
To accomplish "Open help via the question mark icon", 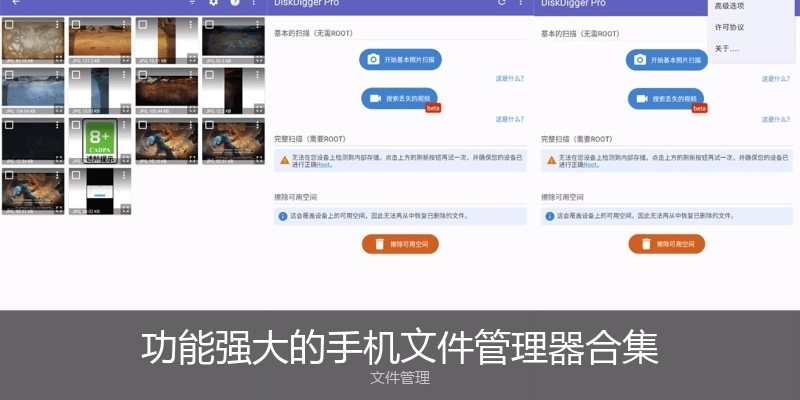I will [x=235, y=3].
